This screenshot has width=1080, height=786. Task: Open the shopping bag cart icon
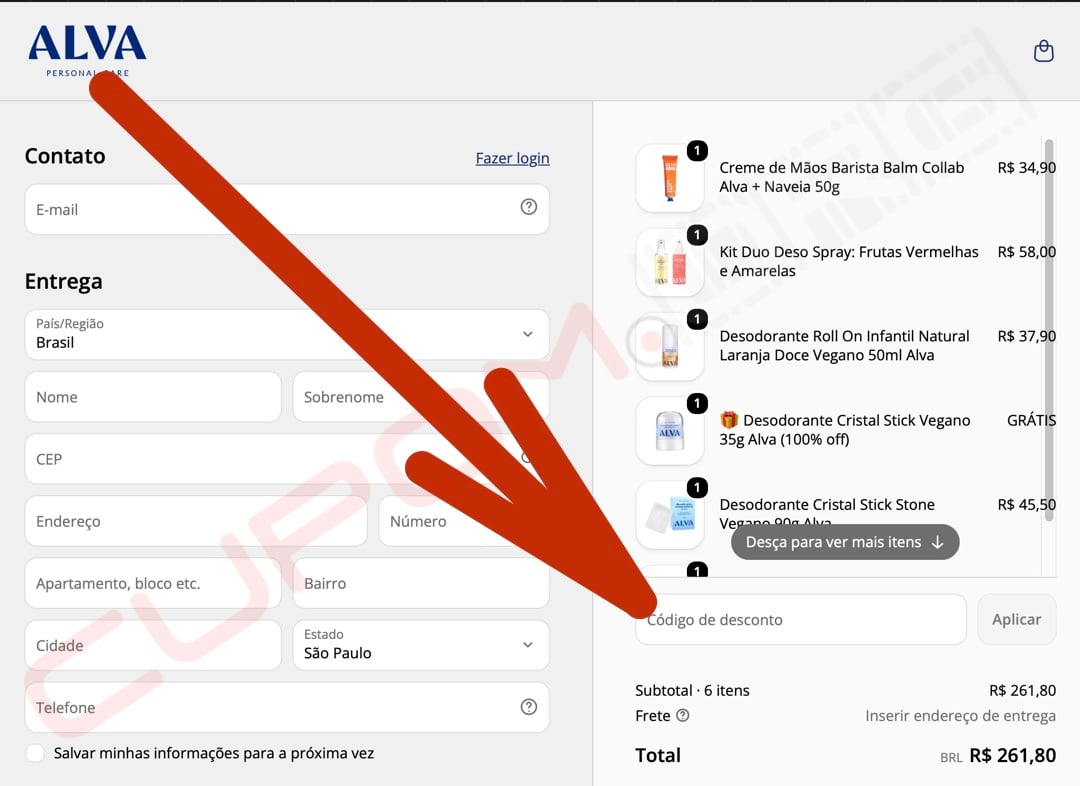coord(1043,51)
